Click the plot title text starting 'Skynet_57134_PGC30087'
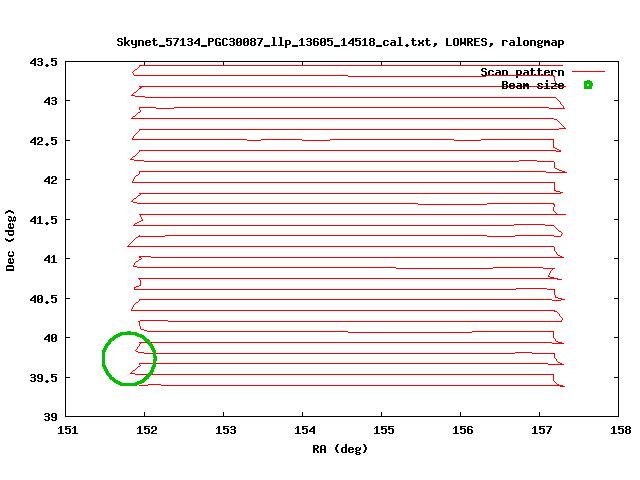The width and height of the screenshot is (640, 480). (x=340, y=42)
